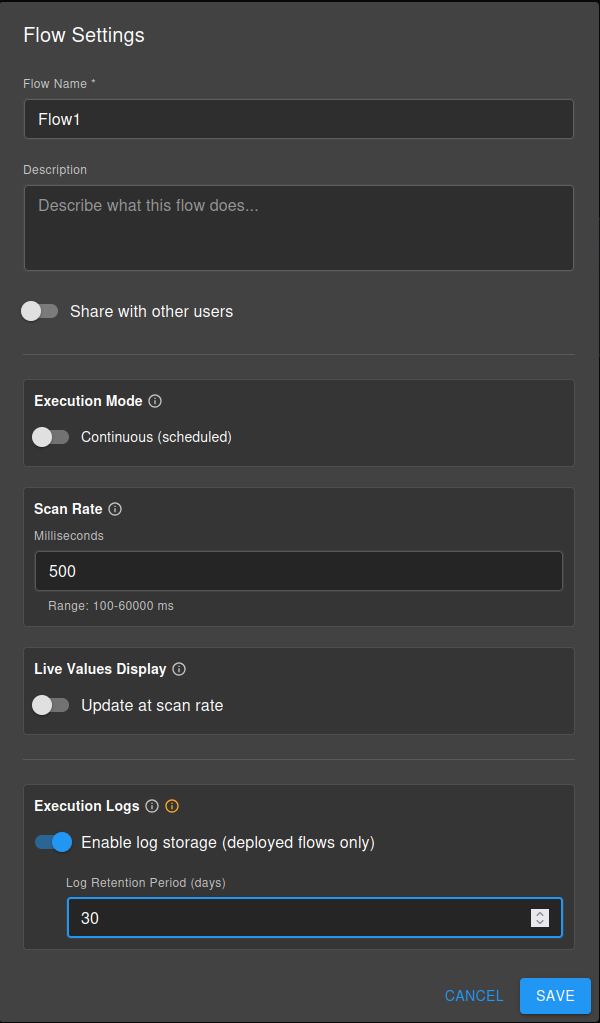Click the Execution Mode info icon
The height and width of the screenshot is (1023, 600).
pyautogui.click(x=155, y=401)
